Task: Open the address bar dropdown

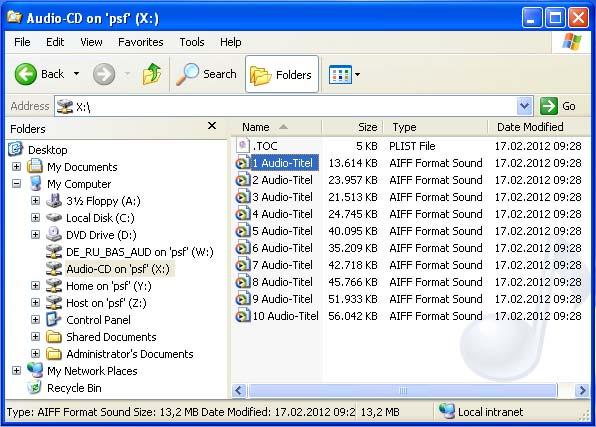Action: click(525, 106)
